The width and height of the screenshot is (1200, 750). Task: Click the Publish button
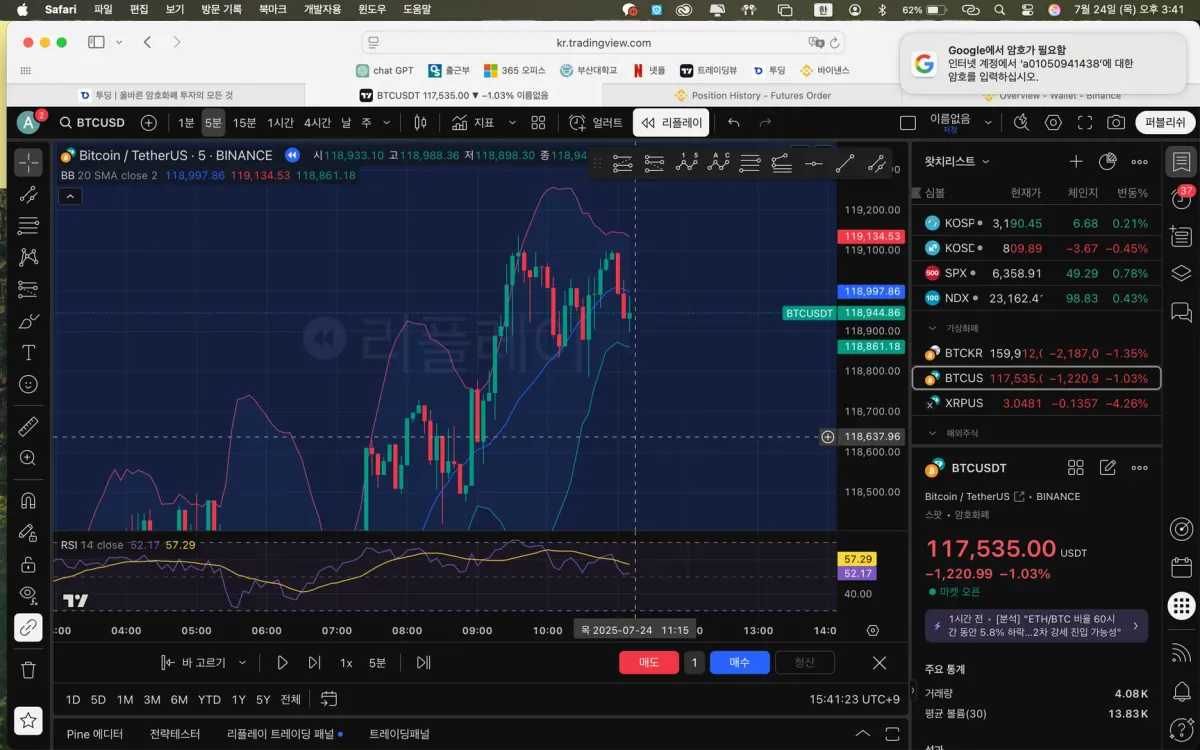(1165, 122)
